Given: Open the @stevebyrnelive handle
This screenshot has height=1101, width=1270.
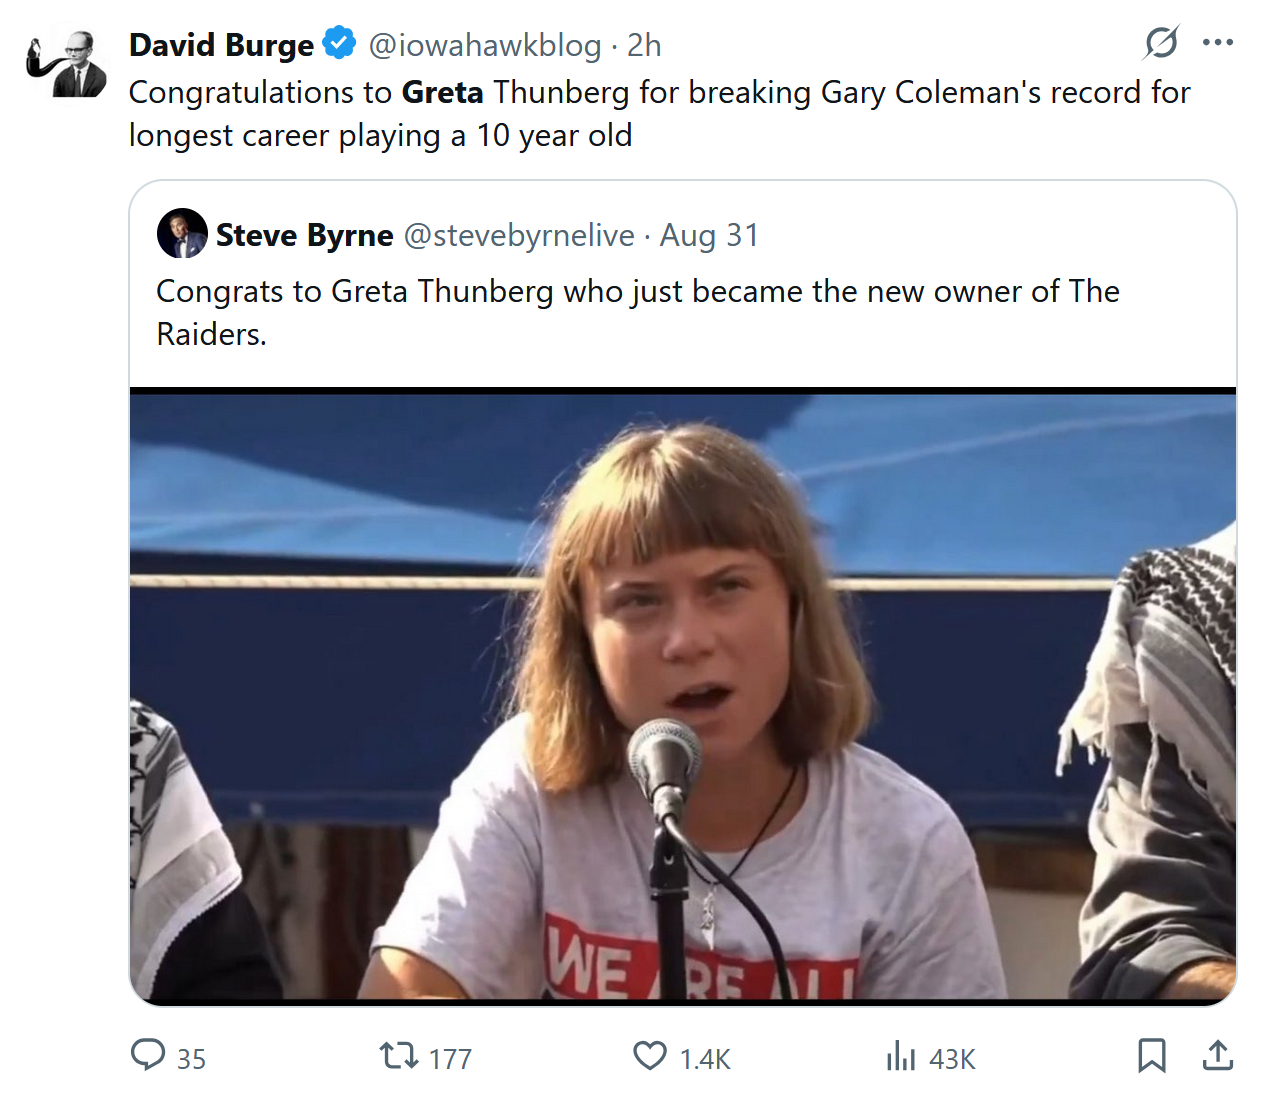Looking at the screenshot, I should coord(519,235).
